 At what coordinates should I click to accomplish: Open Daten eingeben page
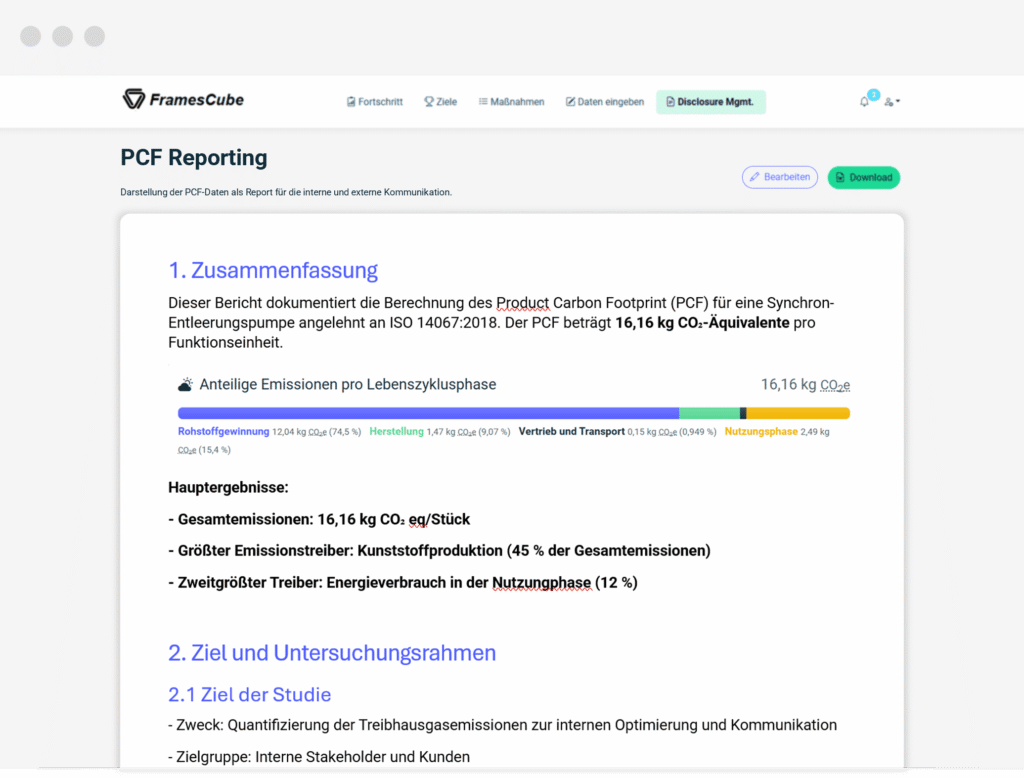click(605, 102)
